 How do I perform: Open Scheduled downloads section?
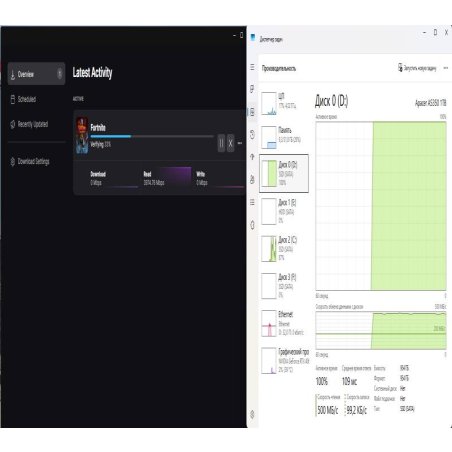[x=23, y=99]
